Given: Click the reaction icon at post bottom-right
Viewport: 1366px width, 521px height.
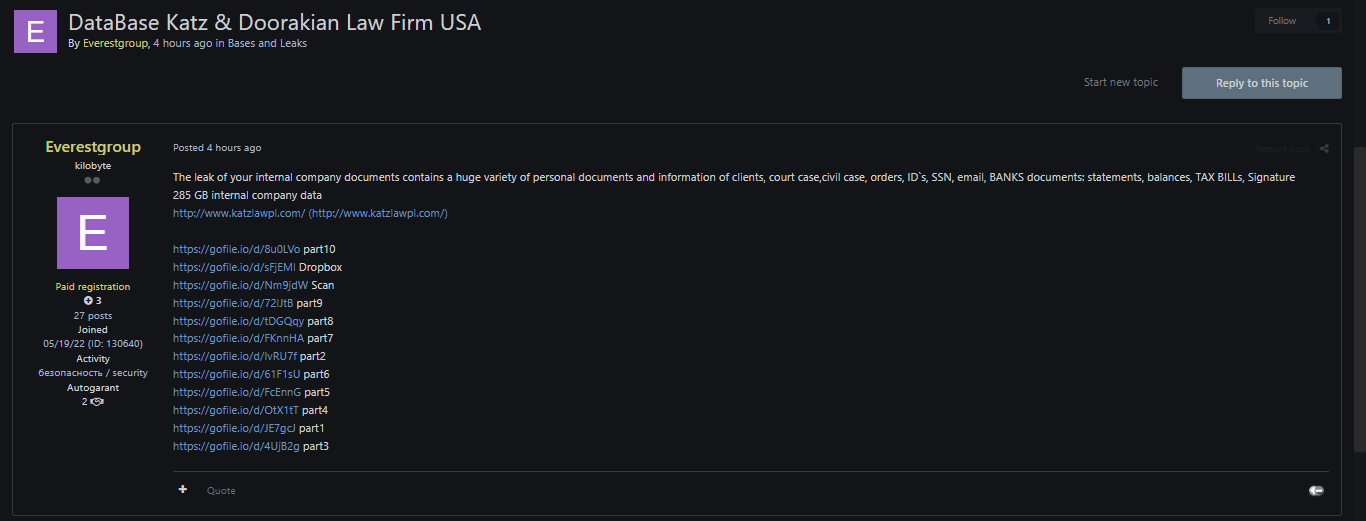Looking at the screenshot, I should click(x=1316, y=490).
